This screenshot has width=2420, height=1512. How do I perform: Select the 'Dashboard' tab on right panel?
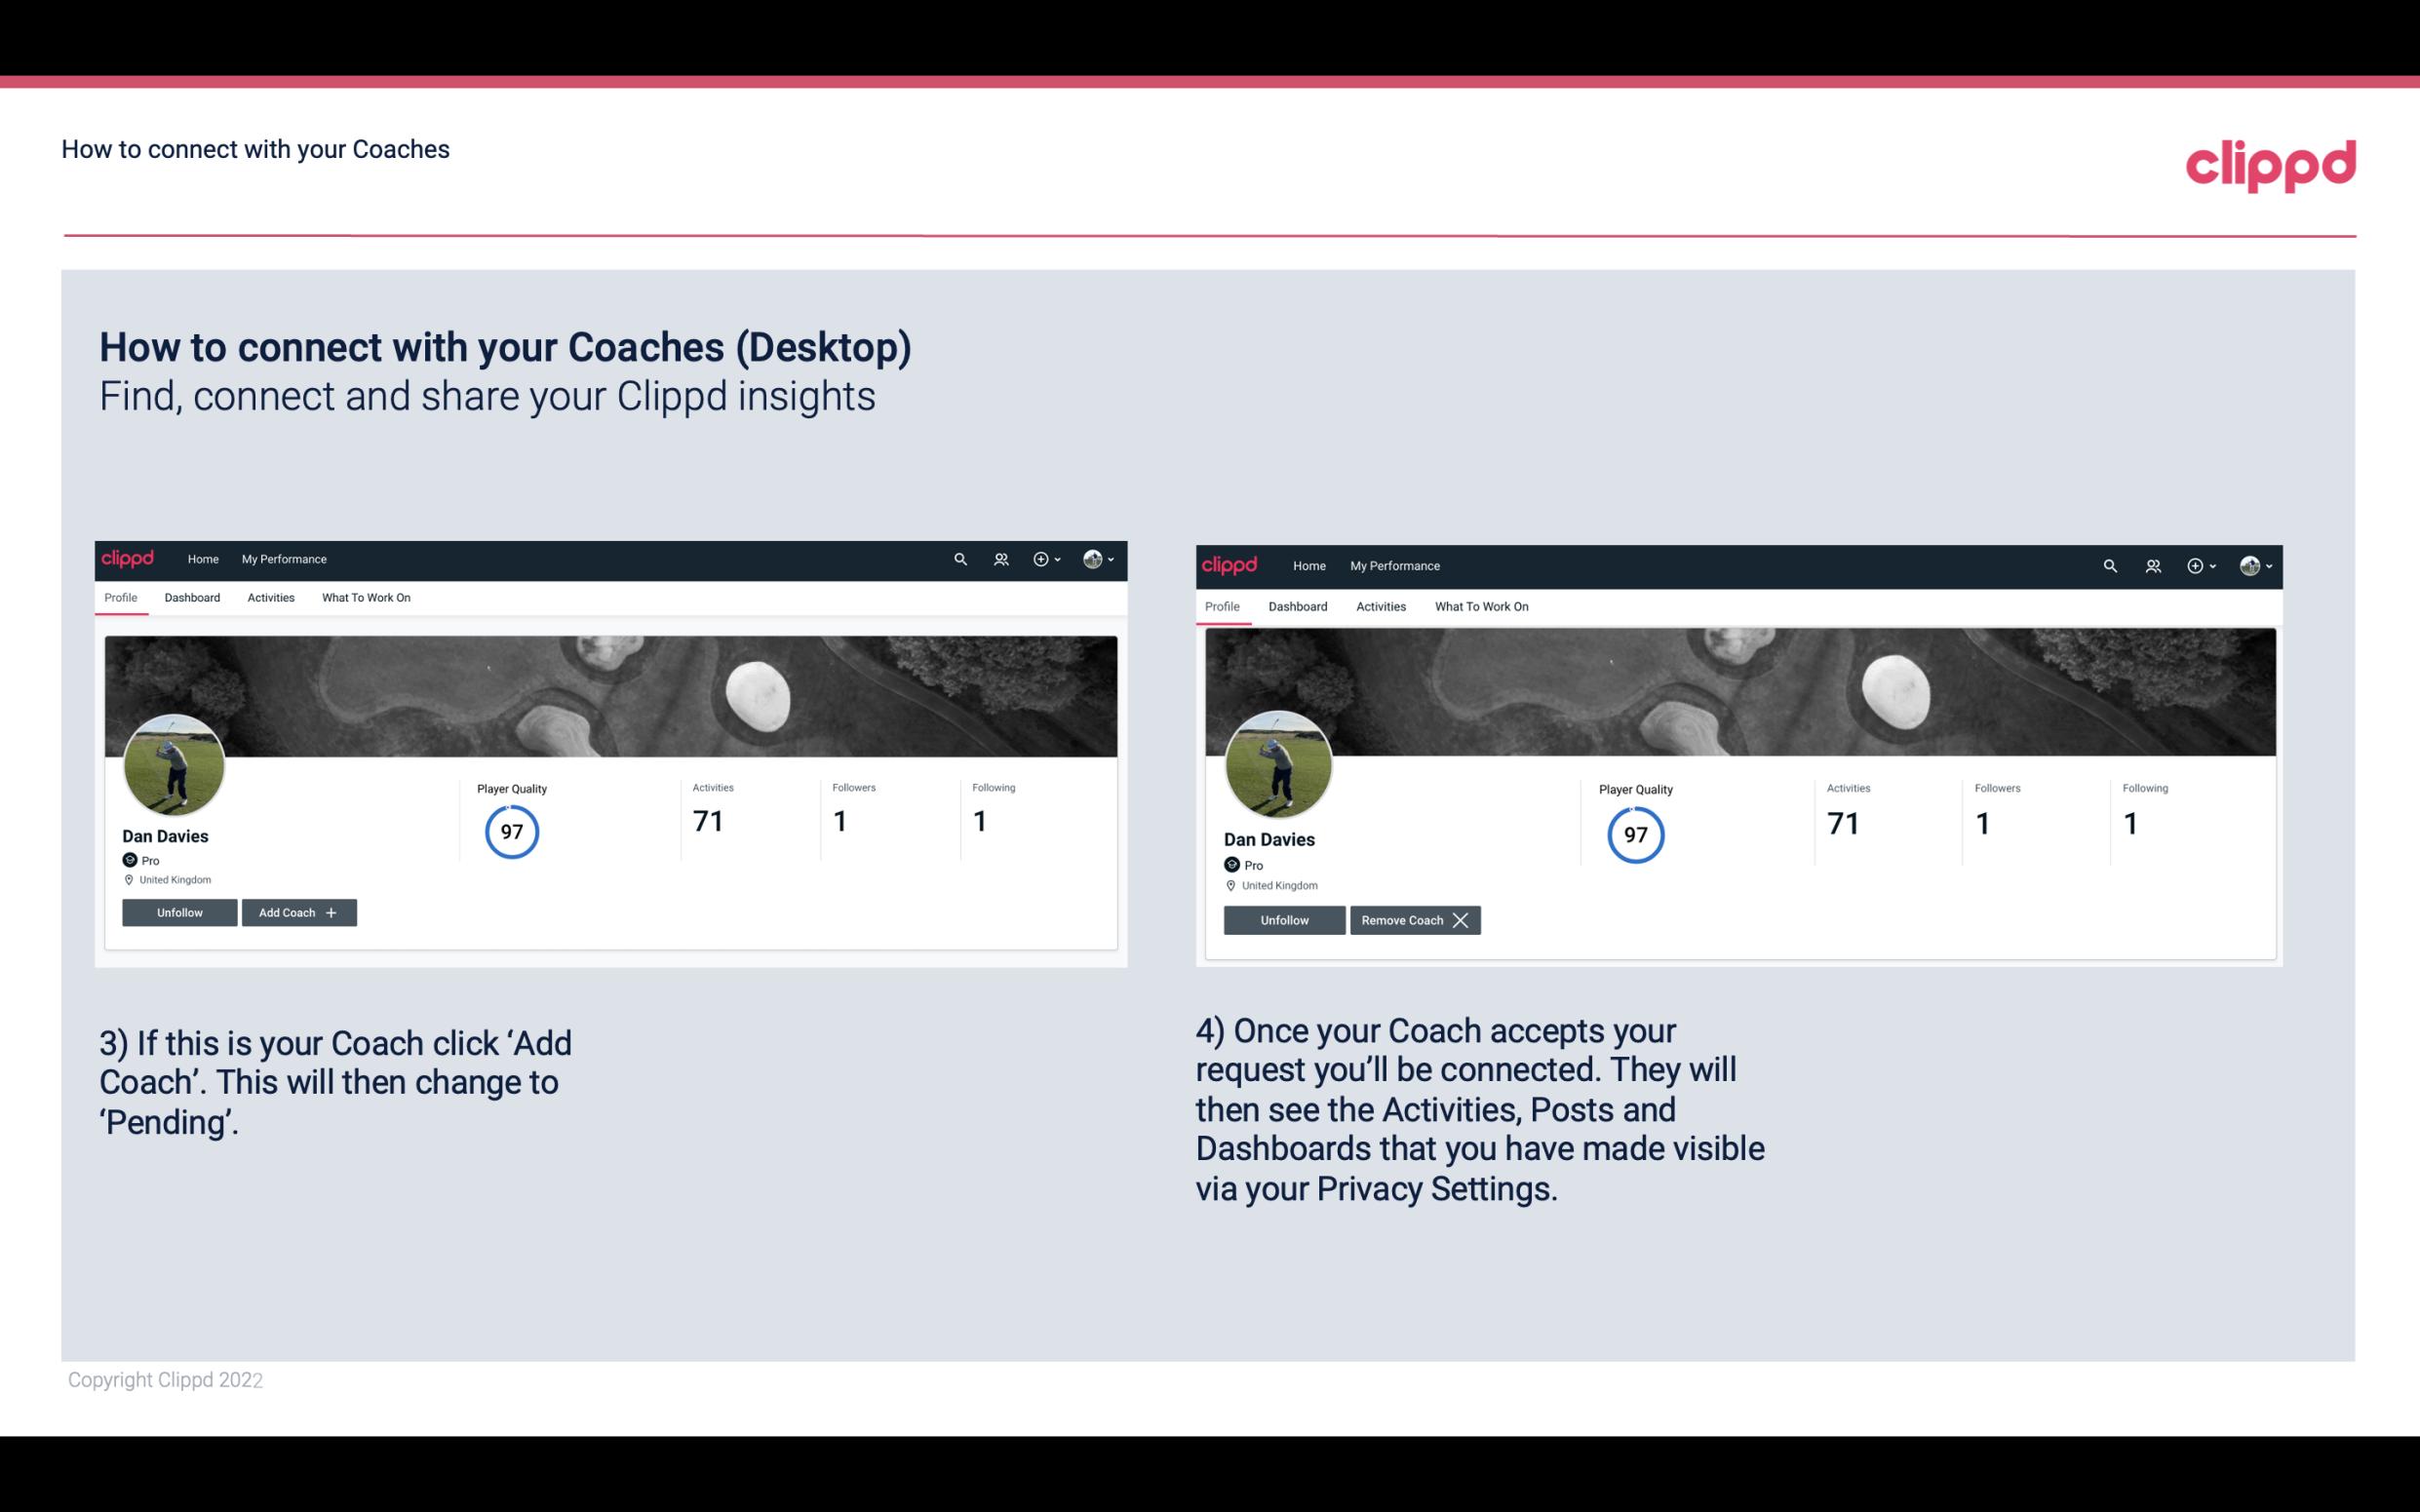click(1298, 606)
